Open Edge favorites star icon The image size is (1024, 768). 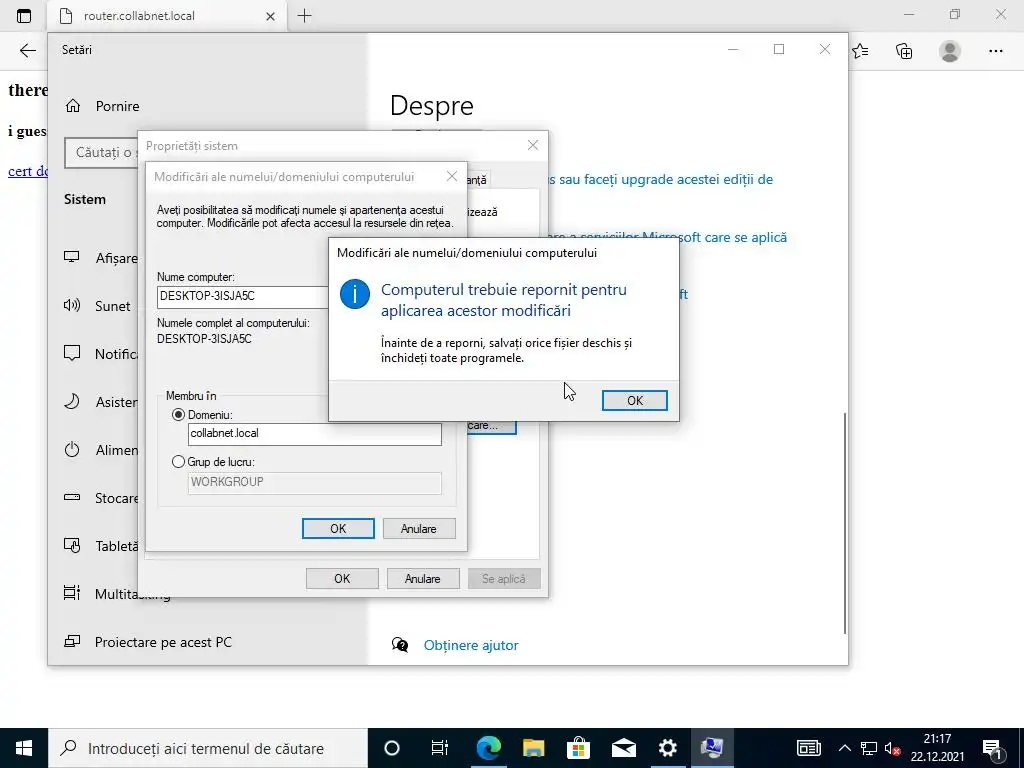pos(860,51)
